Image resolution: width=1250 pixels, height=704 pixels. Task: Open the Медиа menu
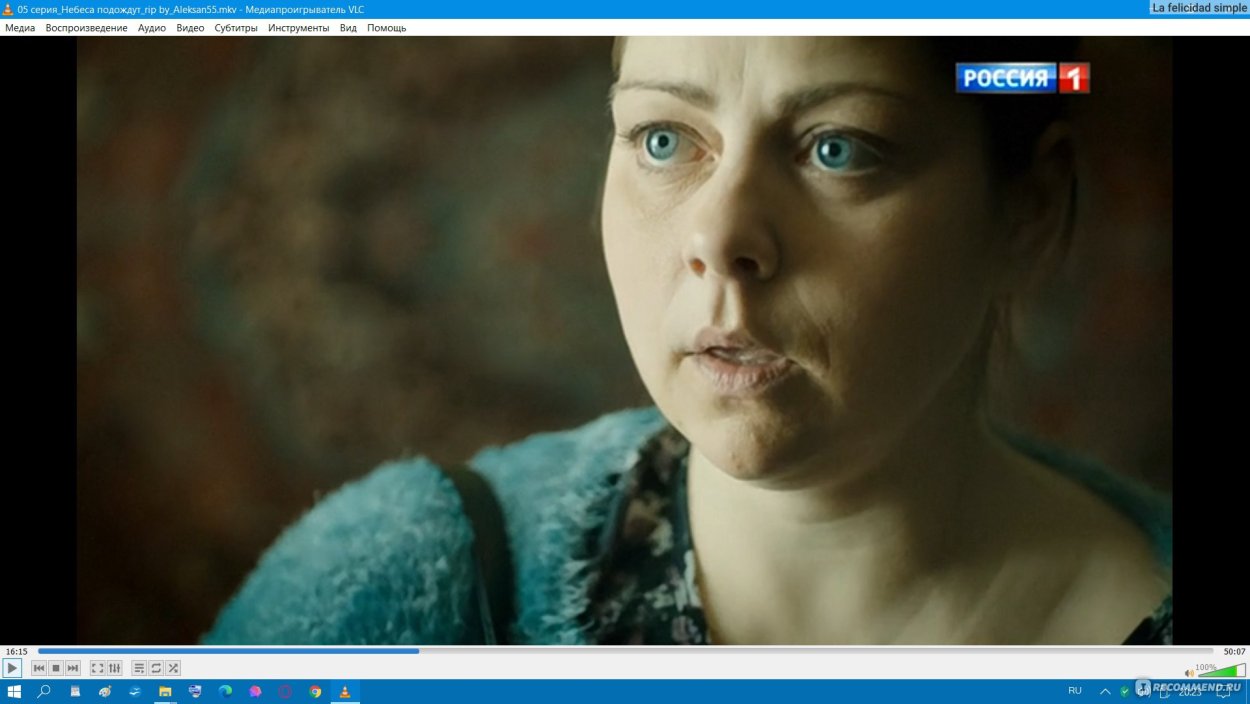coord(20,28)
